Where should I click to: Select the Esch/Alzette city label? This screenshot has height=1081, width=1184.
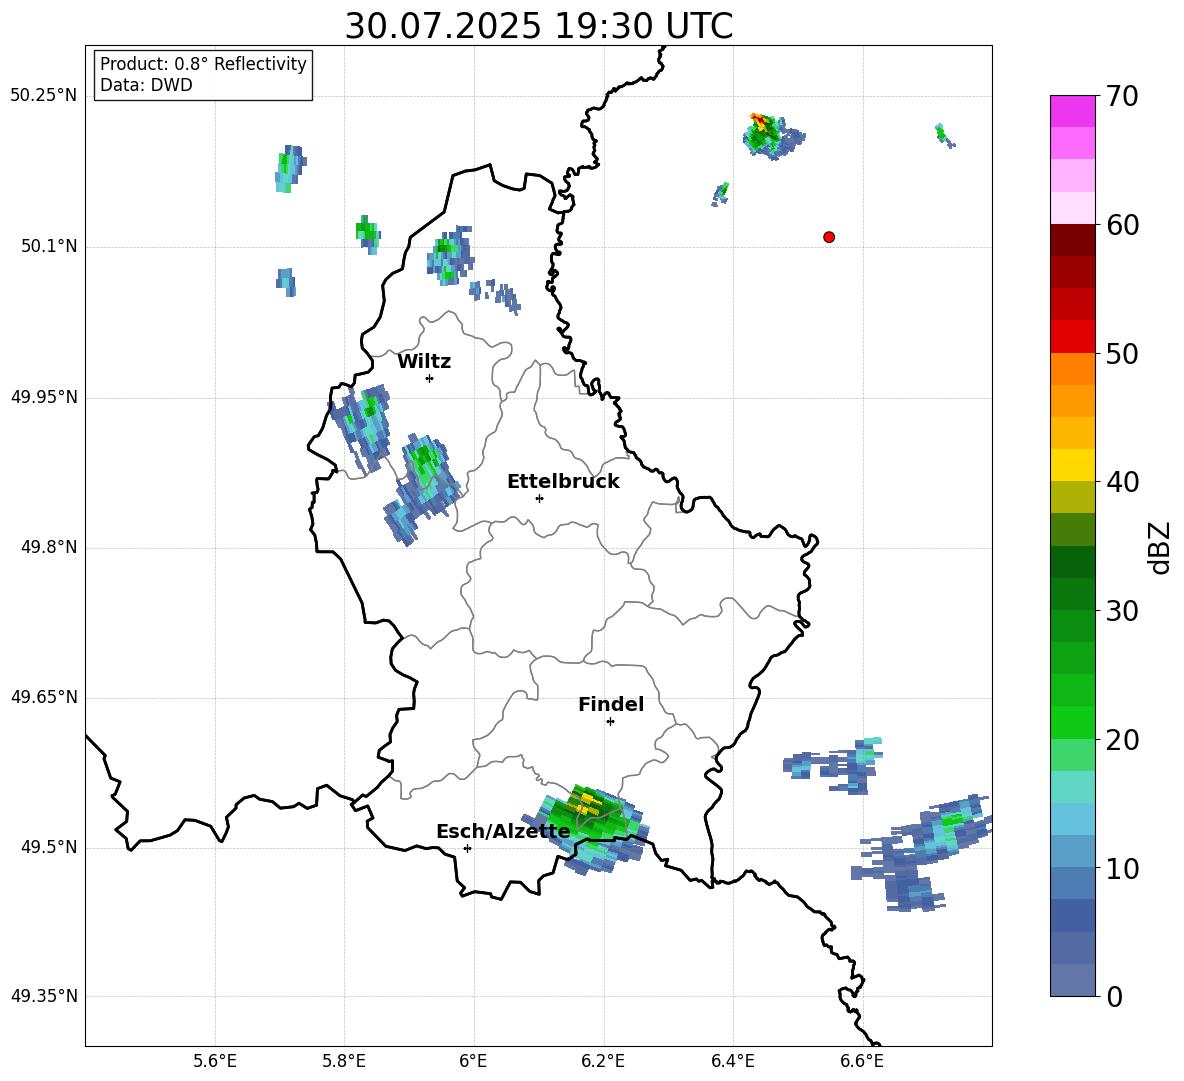503,832
